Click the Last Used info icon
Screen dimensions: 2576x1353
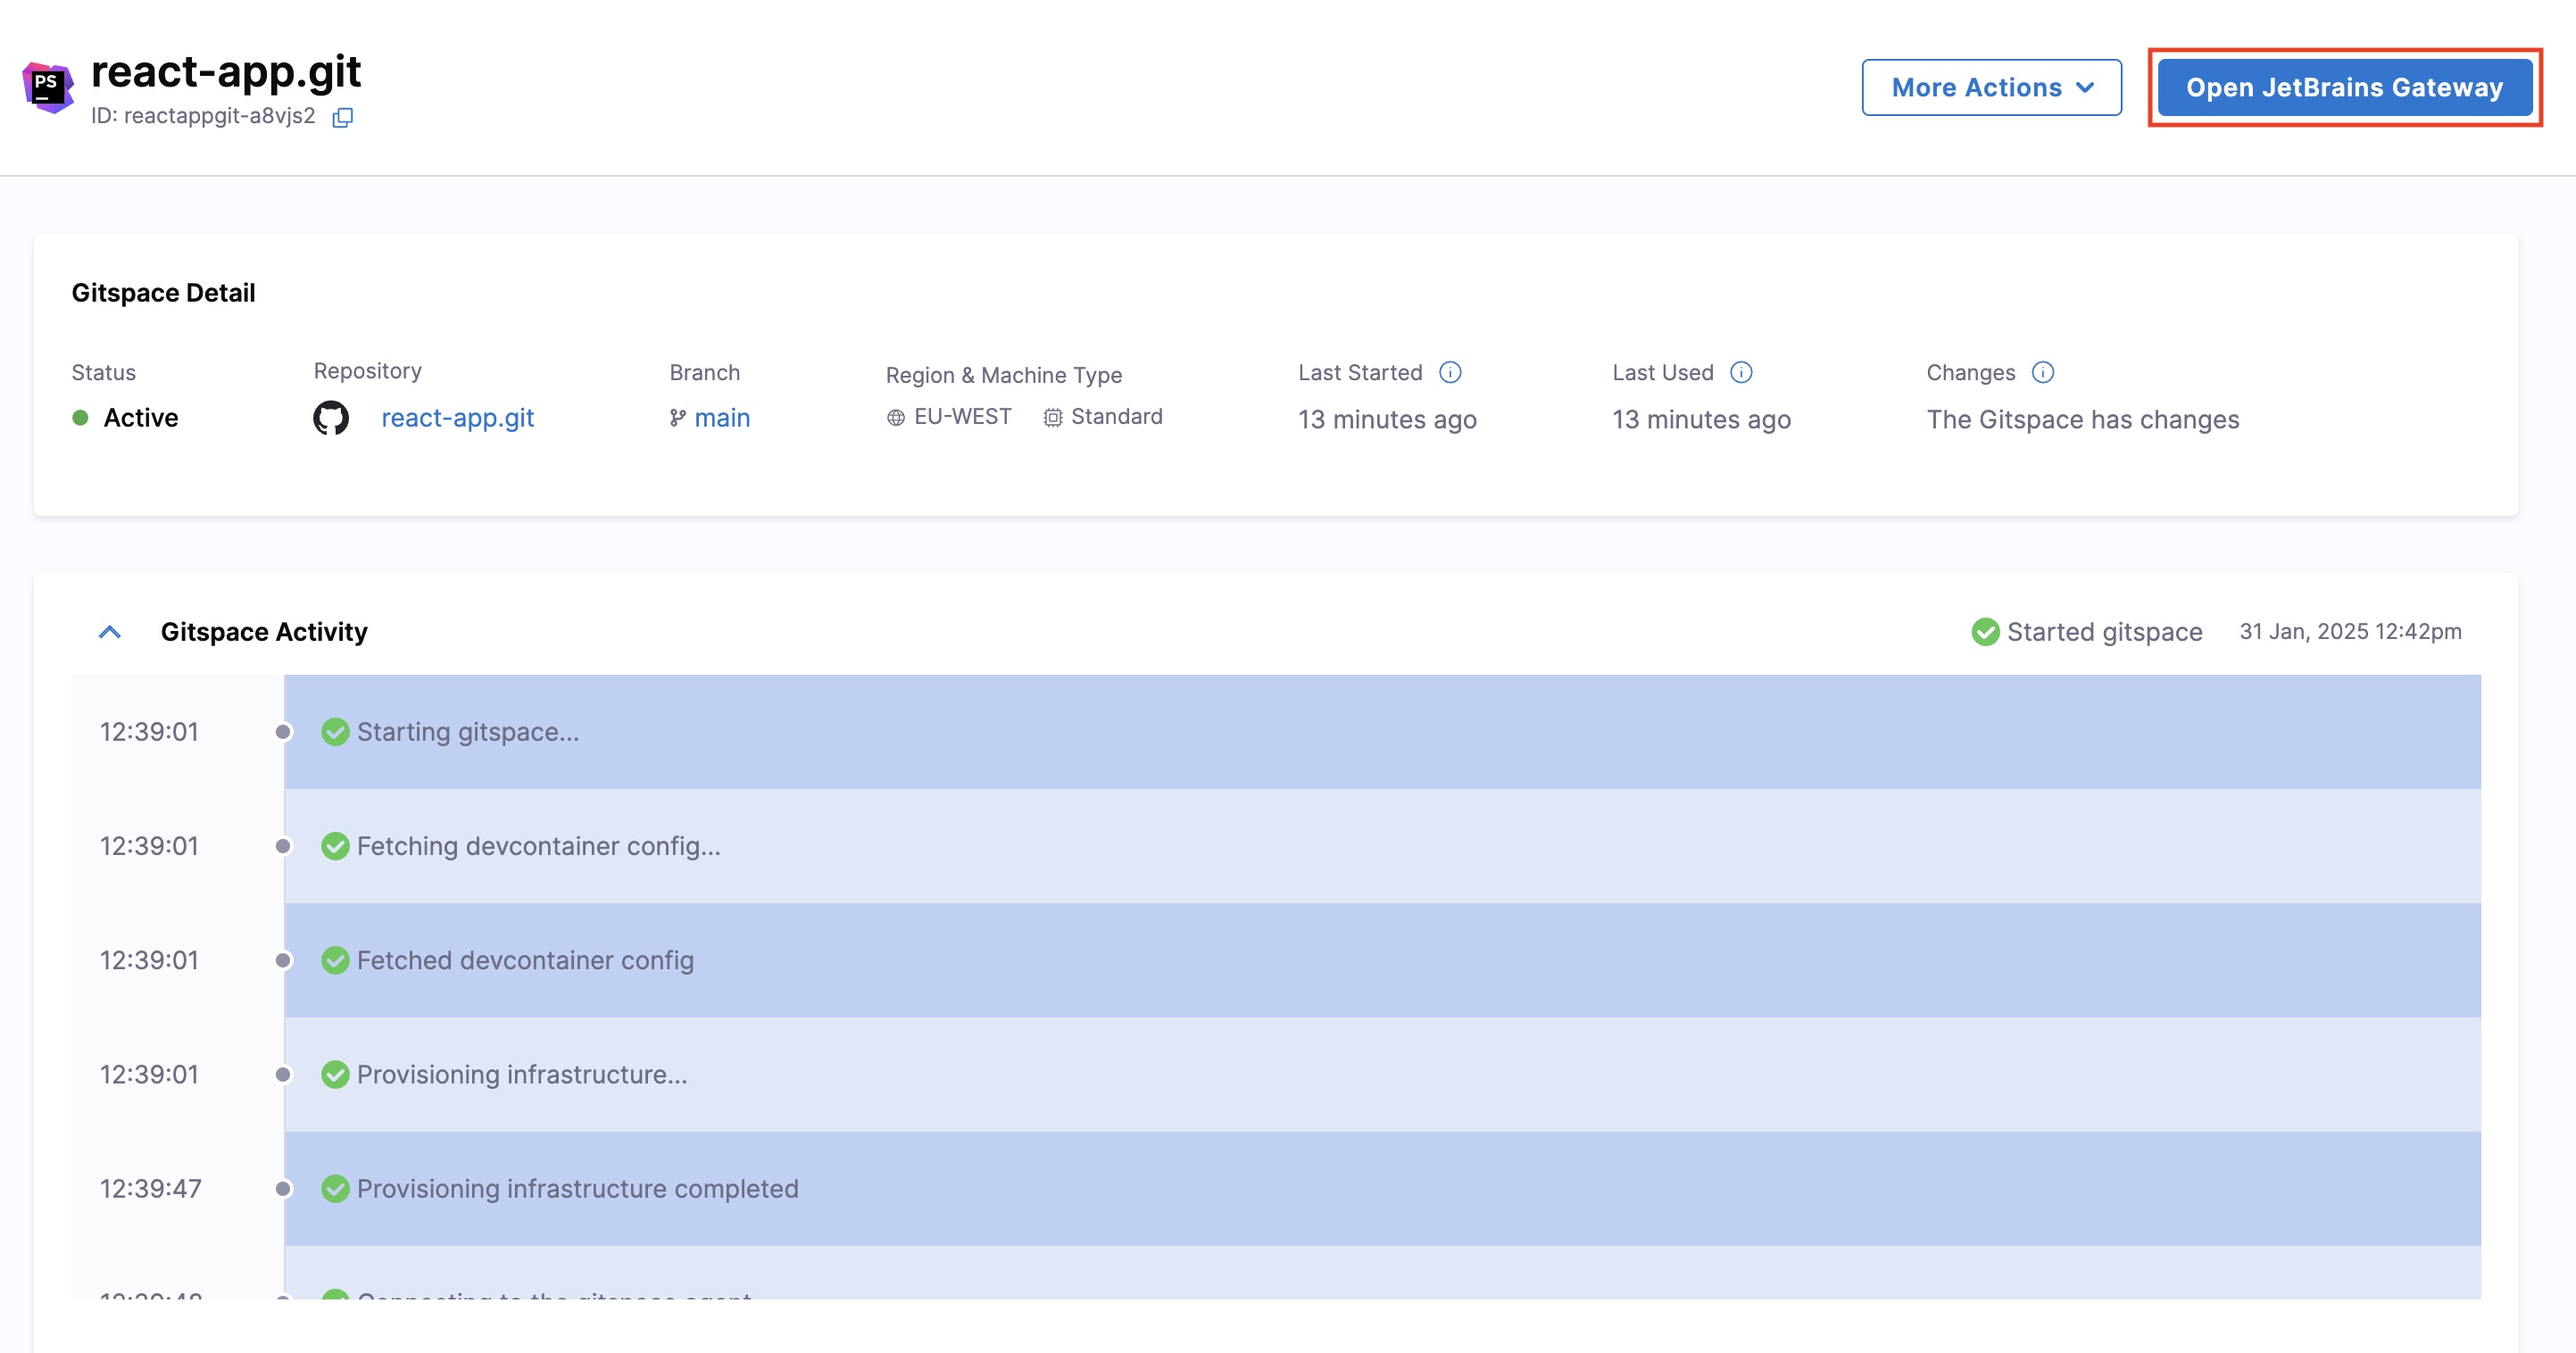[1741, 373]
